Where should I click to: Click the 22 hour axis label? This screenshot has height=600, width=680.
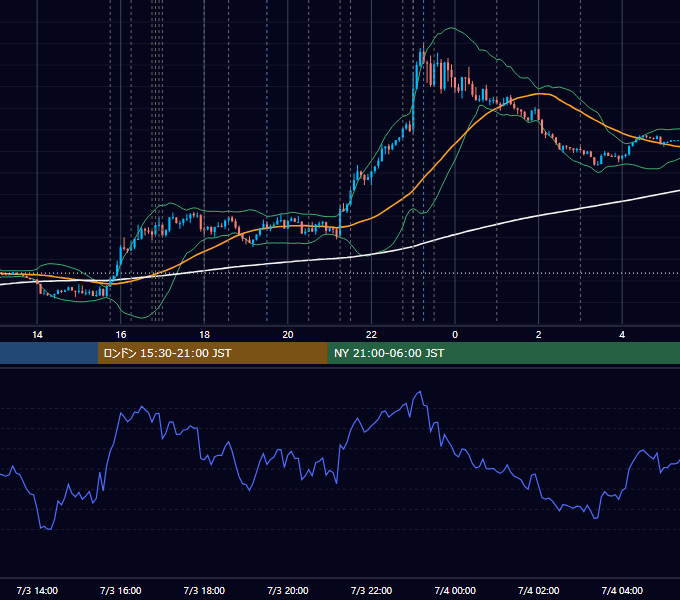[371, 335]
